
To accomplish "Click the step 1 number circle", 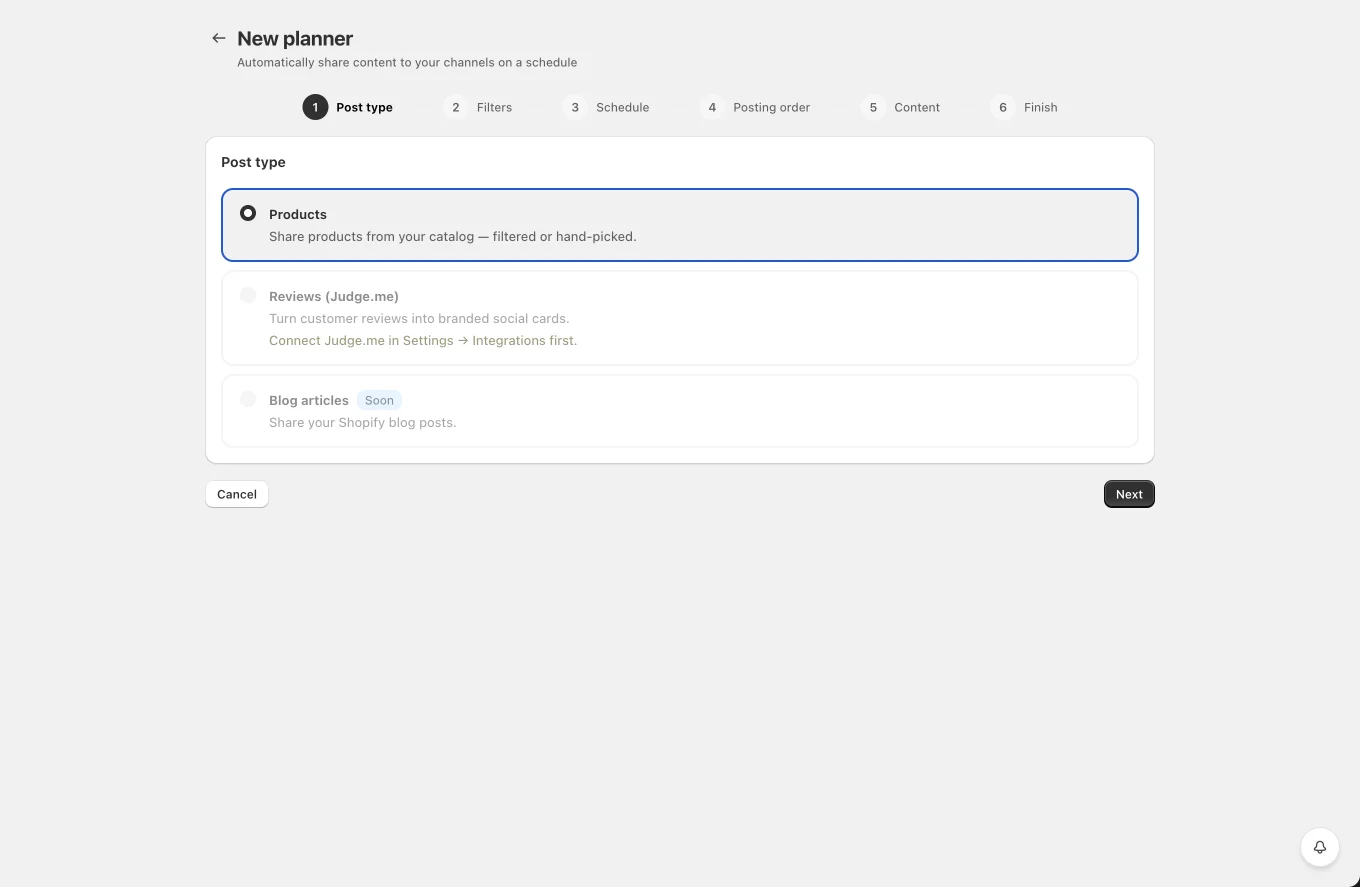I will [315, 107].
